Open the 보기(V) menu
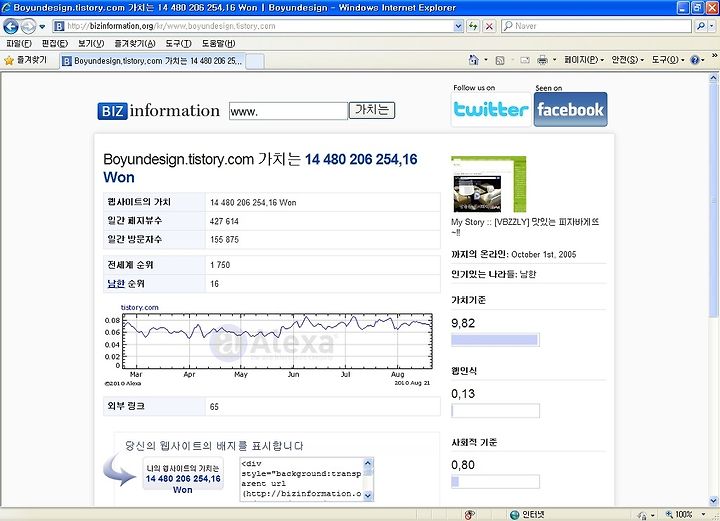 [x=90, y=44]
